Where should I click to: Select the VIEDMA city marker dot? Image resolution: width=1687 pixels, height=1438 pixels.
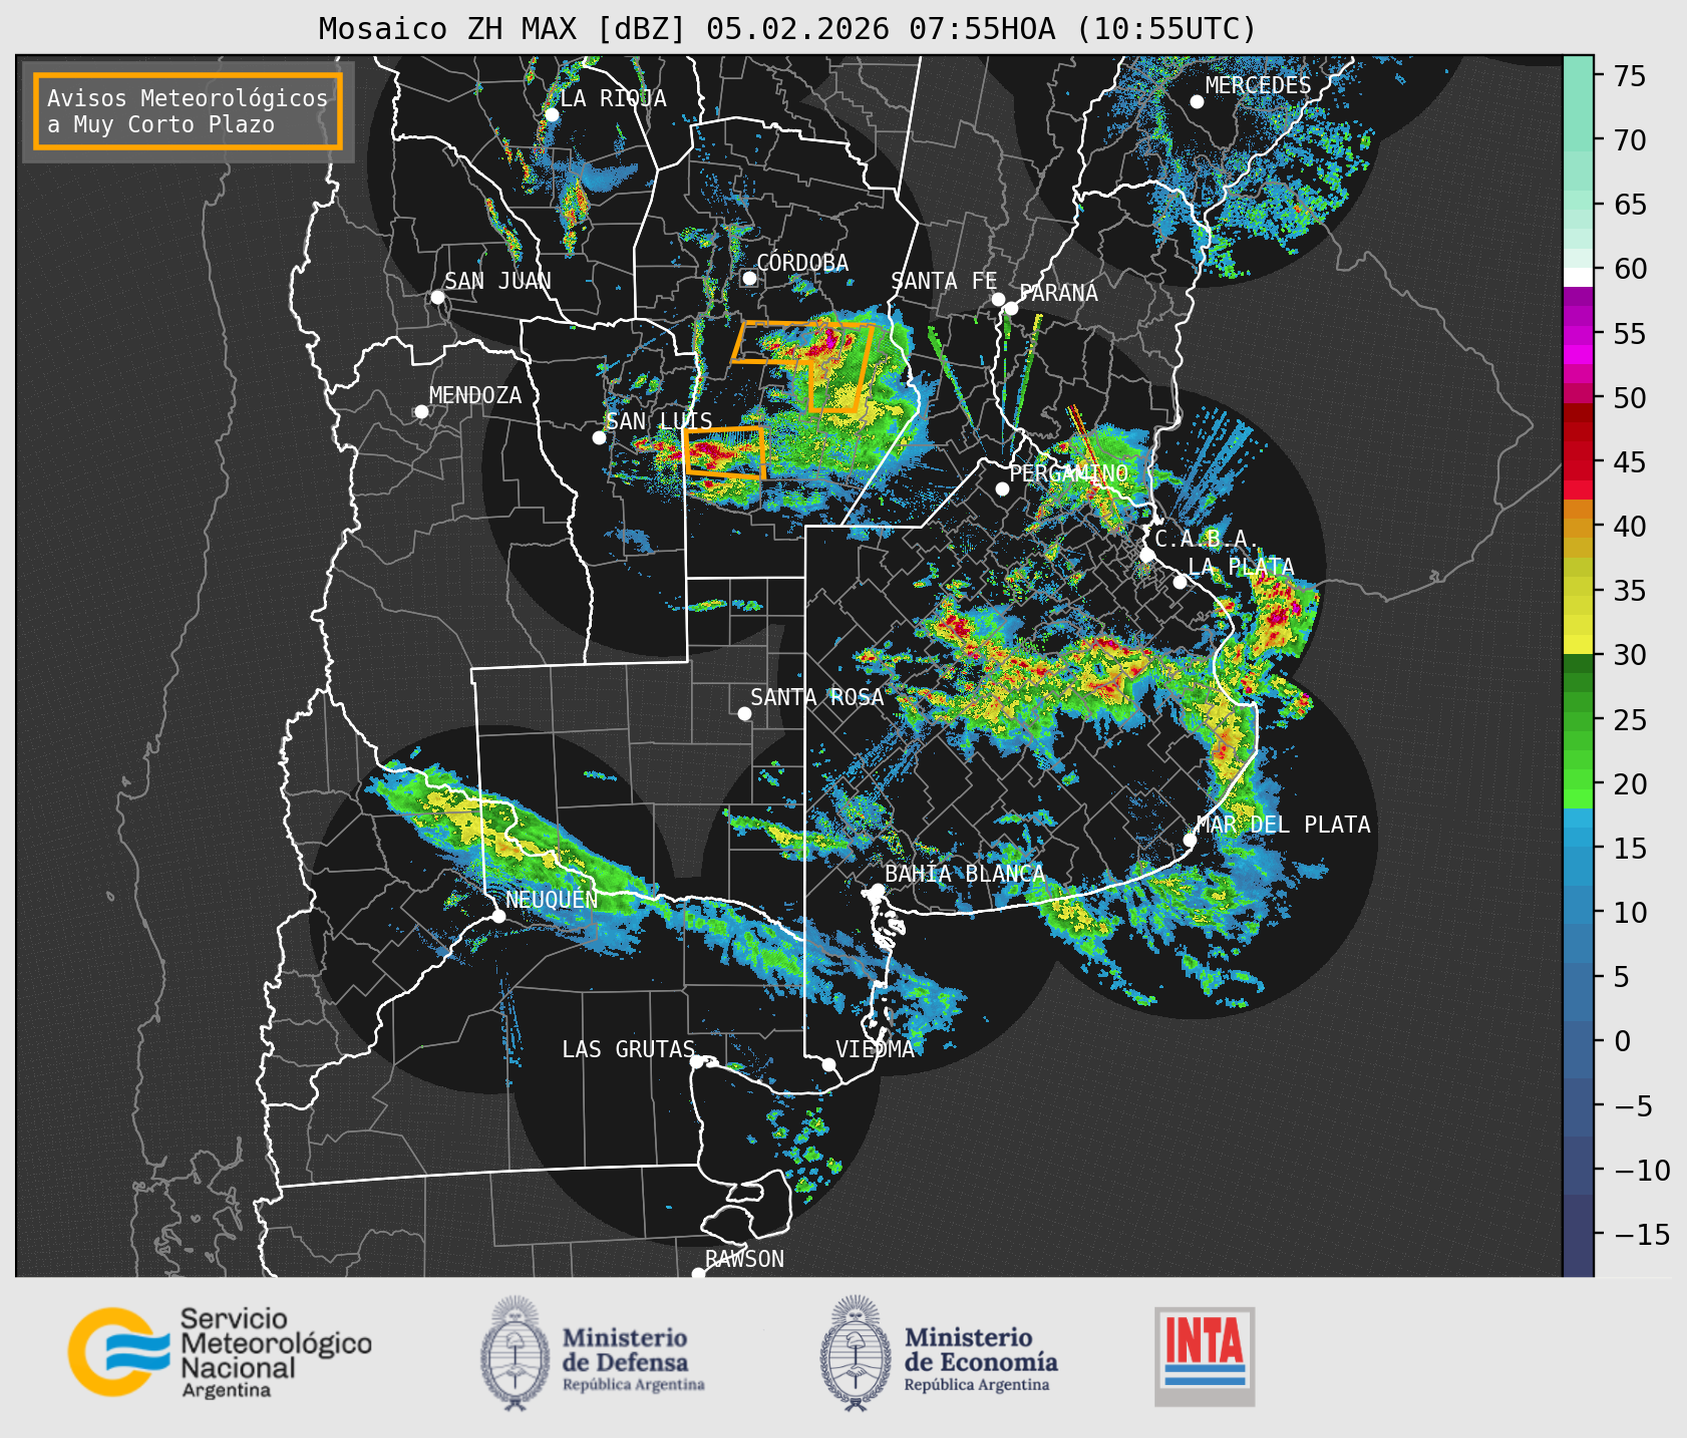(x=829, y=1064)
